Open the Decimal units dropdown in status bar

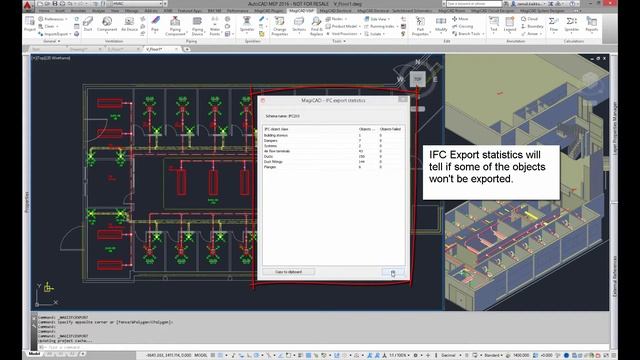coord(450,356)
